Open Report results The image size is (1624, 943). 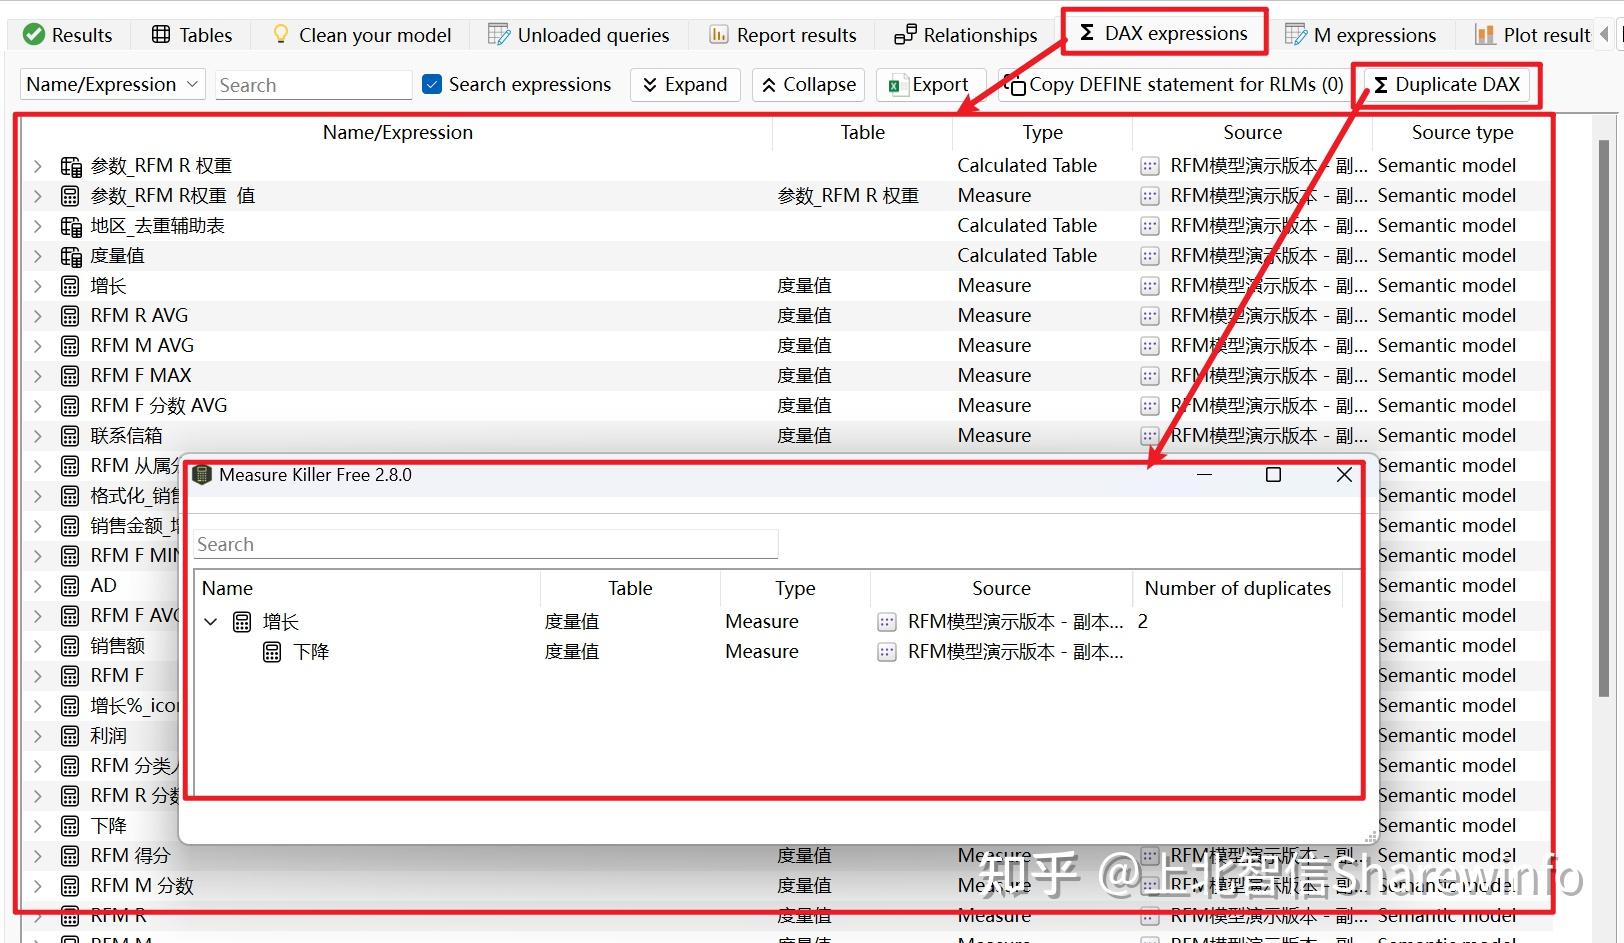782,34
